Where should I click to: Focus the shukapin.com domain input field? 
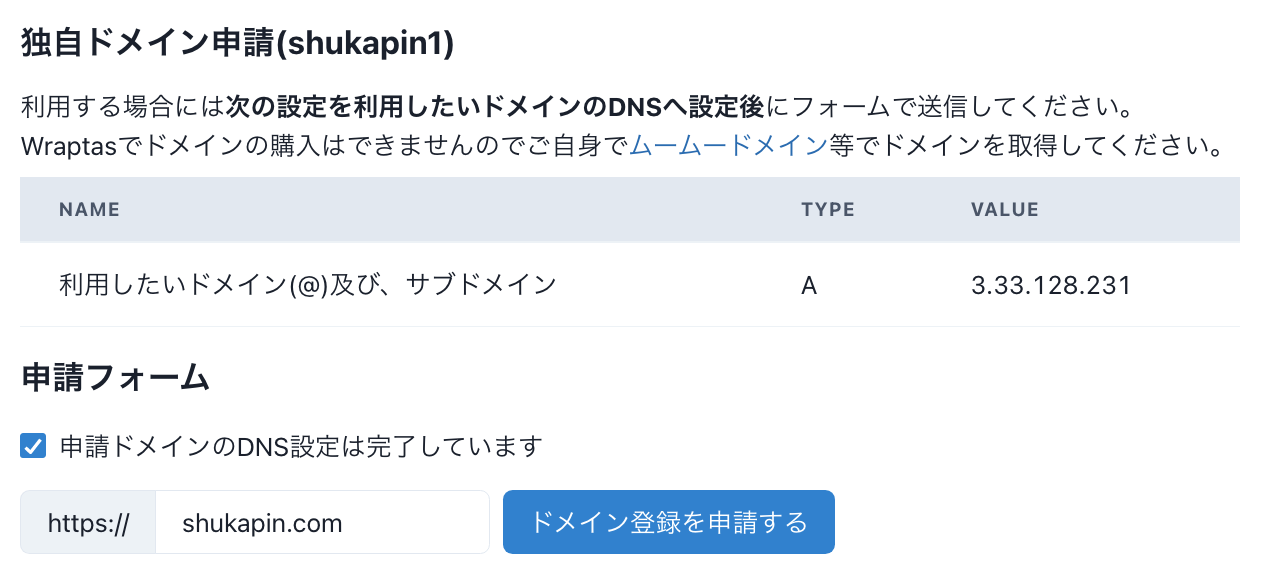coord(322,522)
